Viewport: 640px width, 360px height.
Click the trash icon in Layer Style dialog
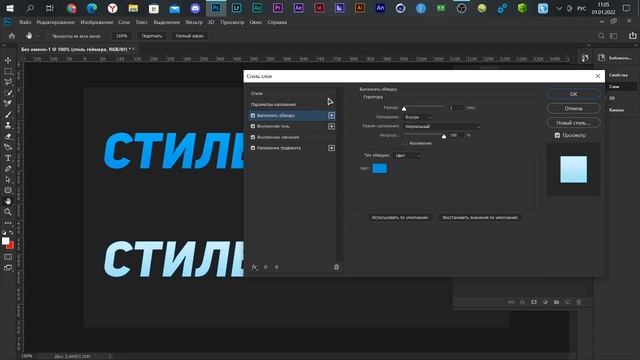336,267
